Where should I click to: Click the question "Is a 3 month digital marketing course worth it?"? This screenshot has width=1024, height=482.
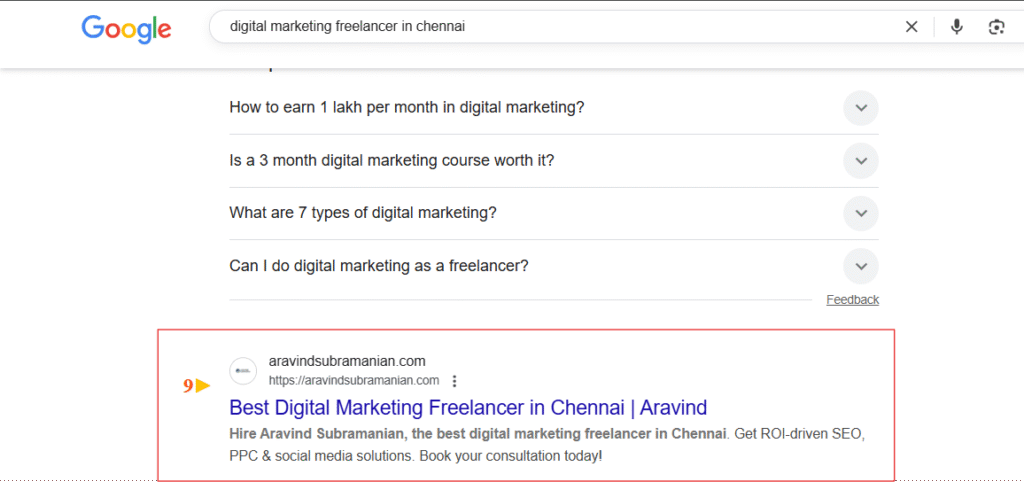(x=391, y=160)
